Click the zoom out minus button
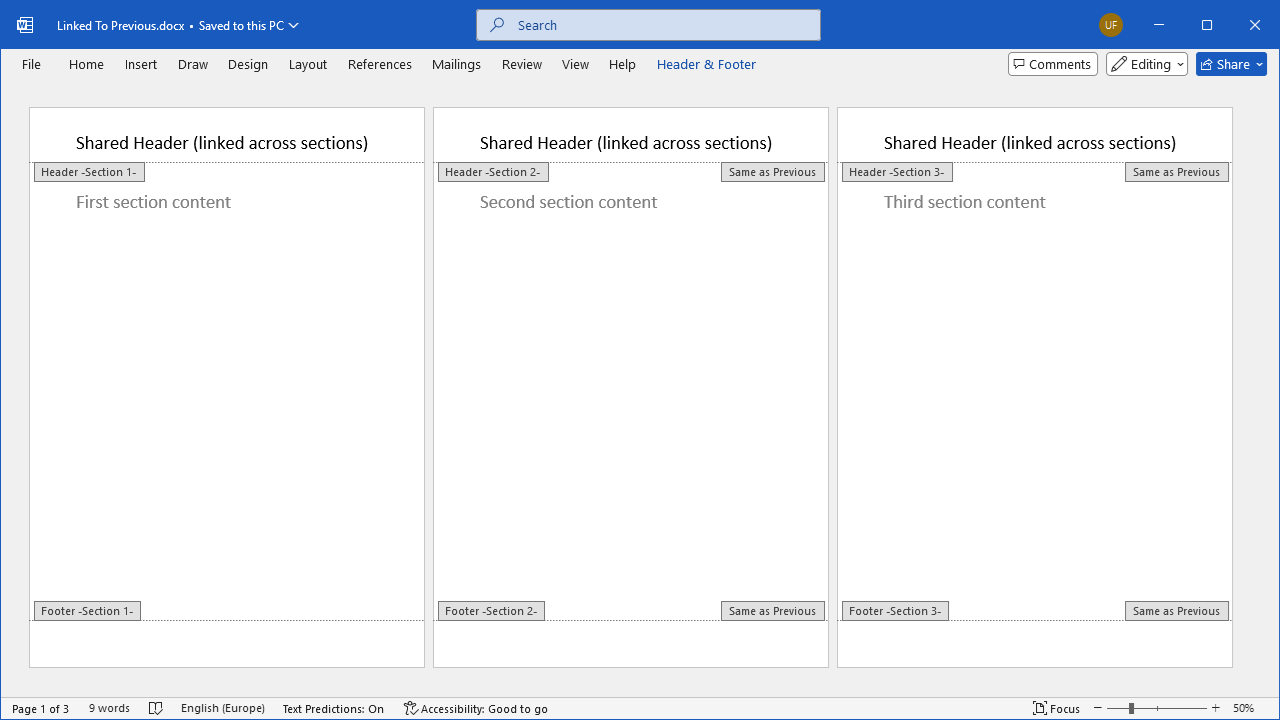Screen dimensions: 1280x720 pos(1097,708)
